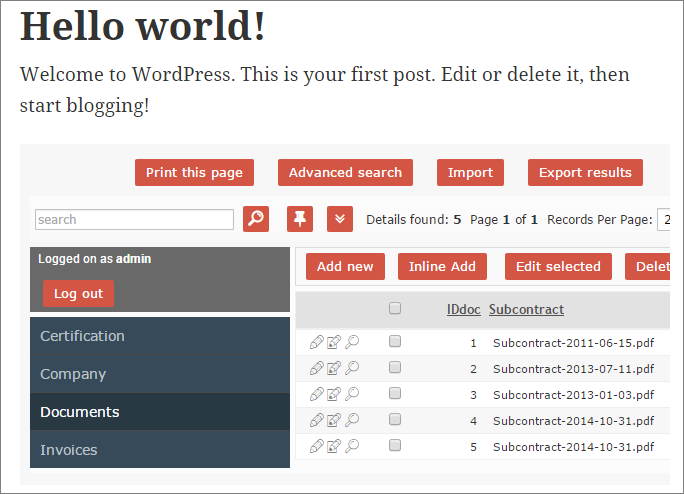
Task: Click the partially visible Delete button
Action: point(648,266)
